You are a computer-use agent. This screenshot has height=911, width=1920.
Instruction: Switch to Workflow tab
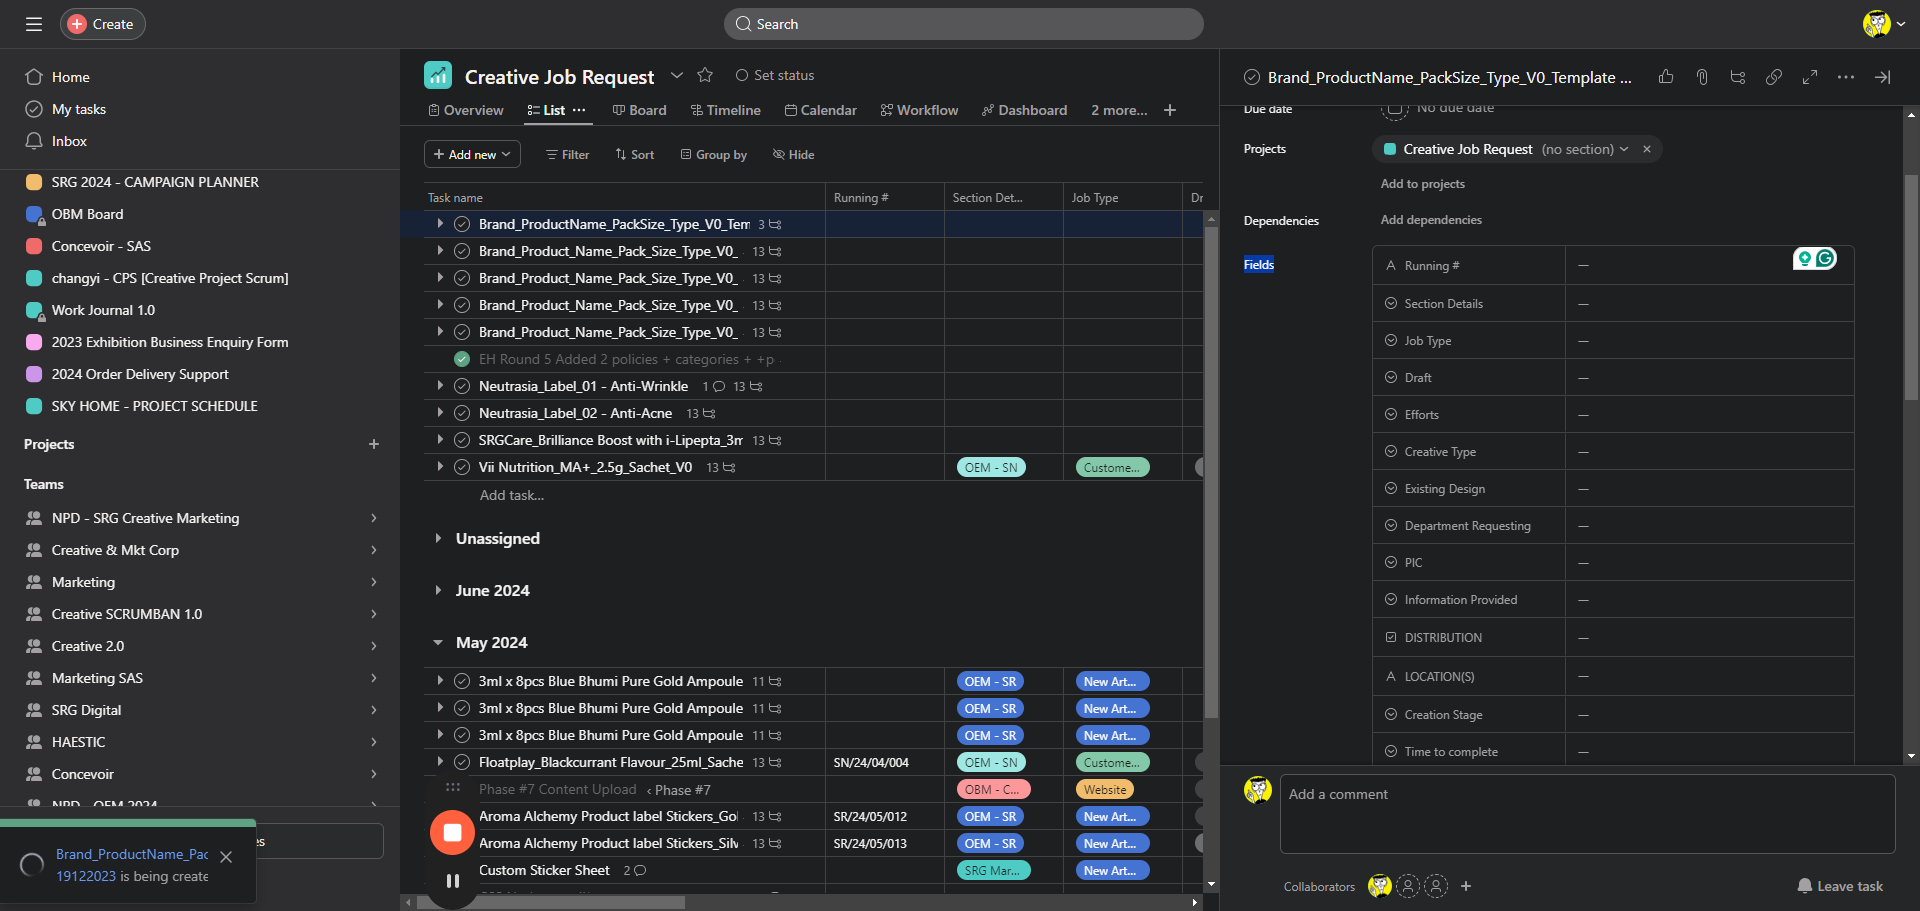coord(919,110)
